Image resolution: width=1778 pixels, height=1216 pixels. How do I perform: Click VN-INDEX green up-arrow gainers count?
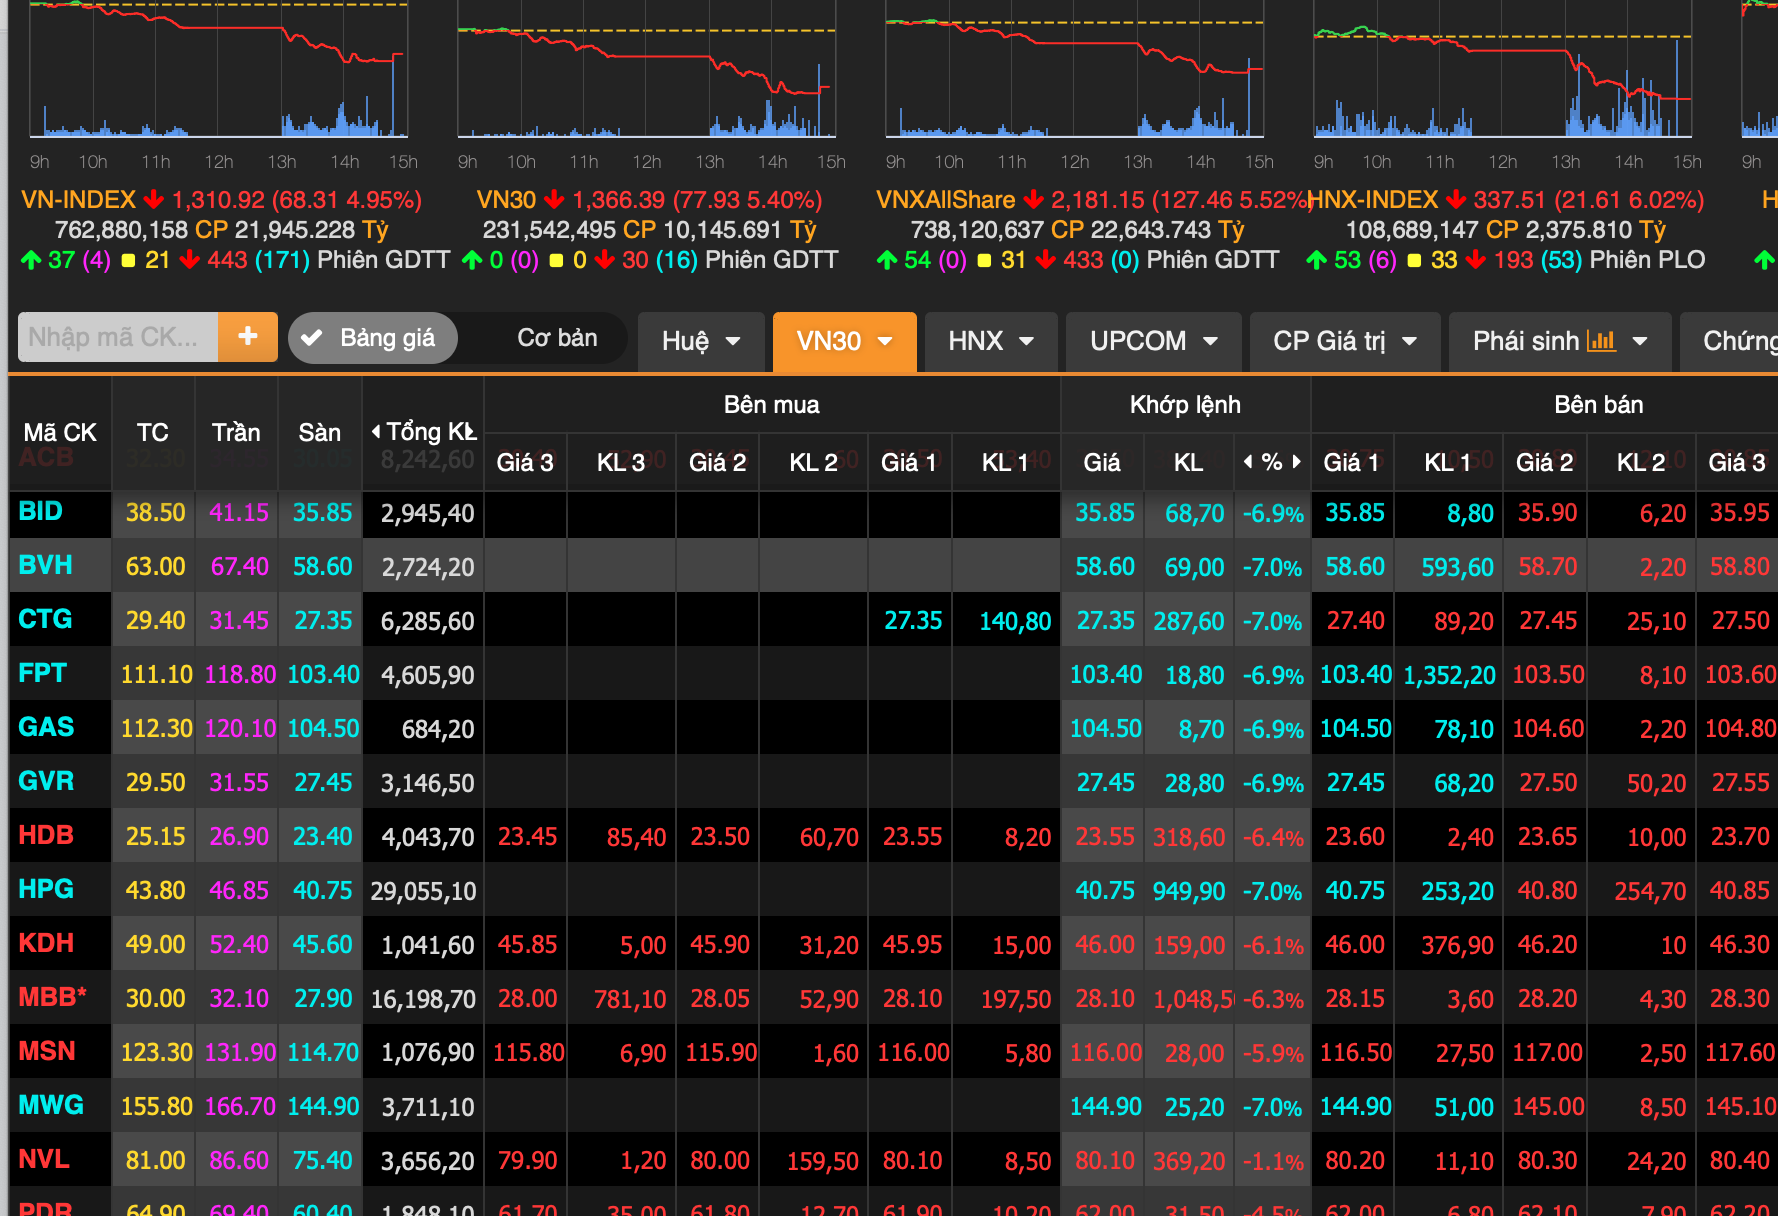click(48, 260)
